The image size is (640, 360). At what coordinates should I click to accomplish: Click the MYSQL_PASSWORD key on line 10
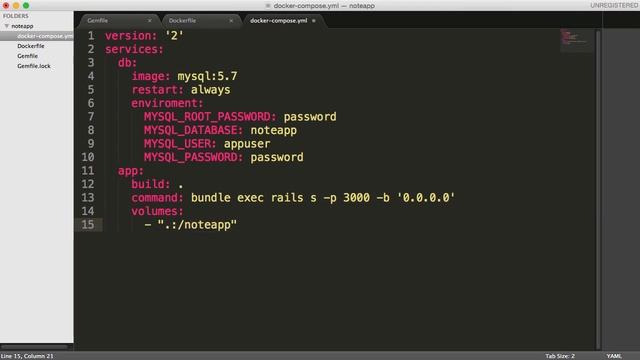tap(193, 157)
